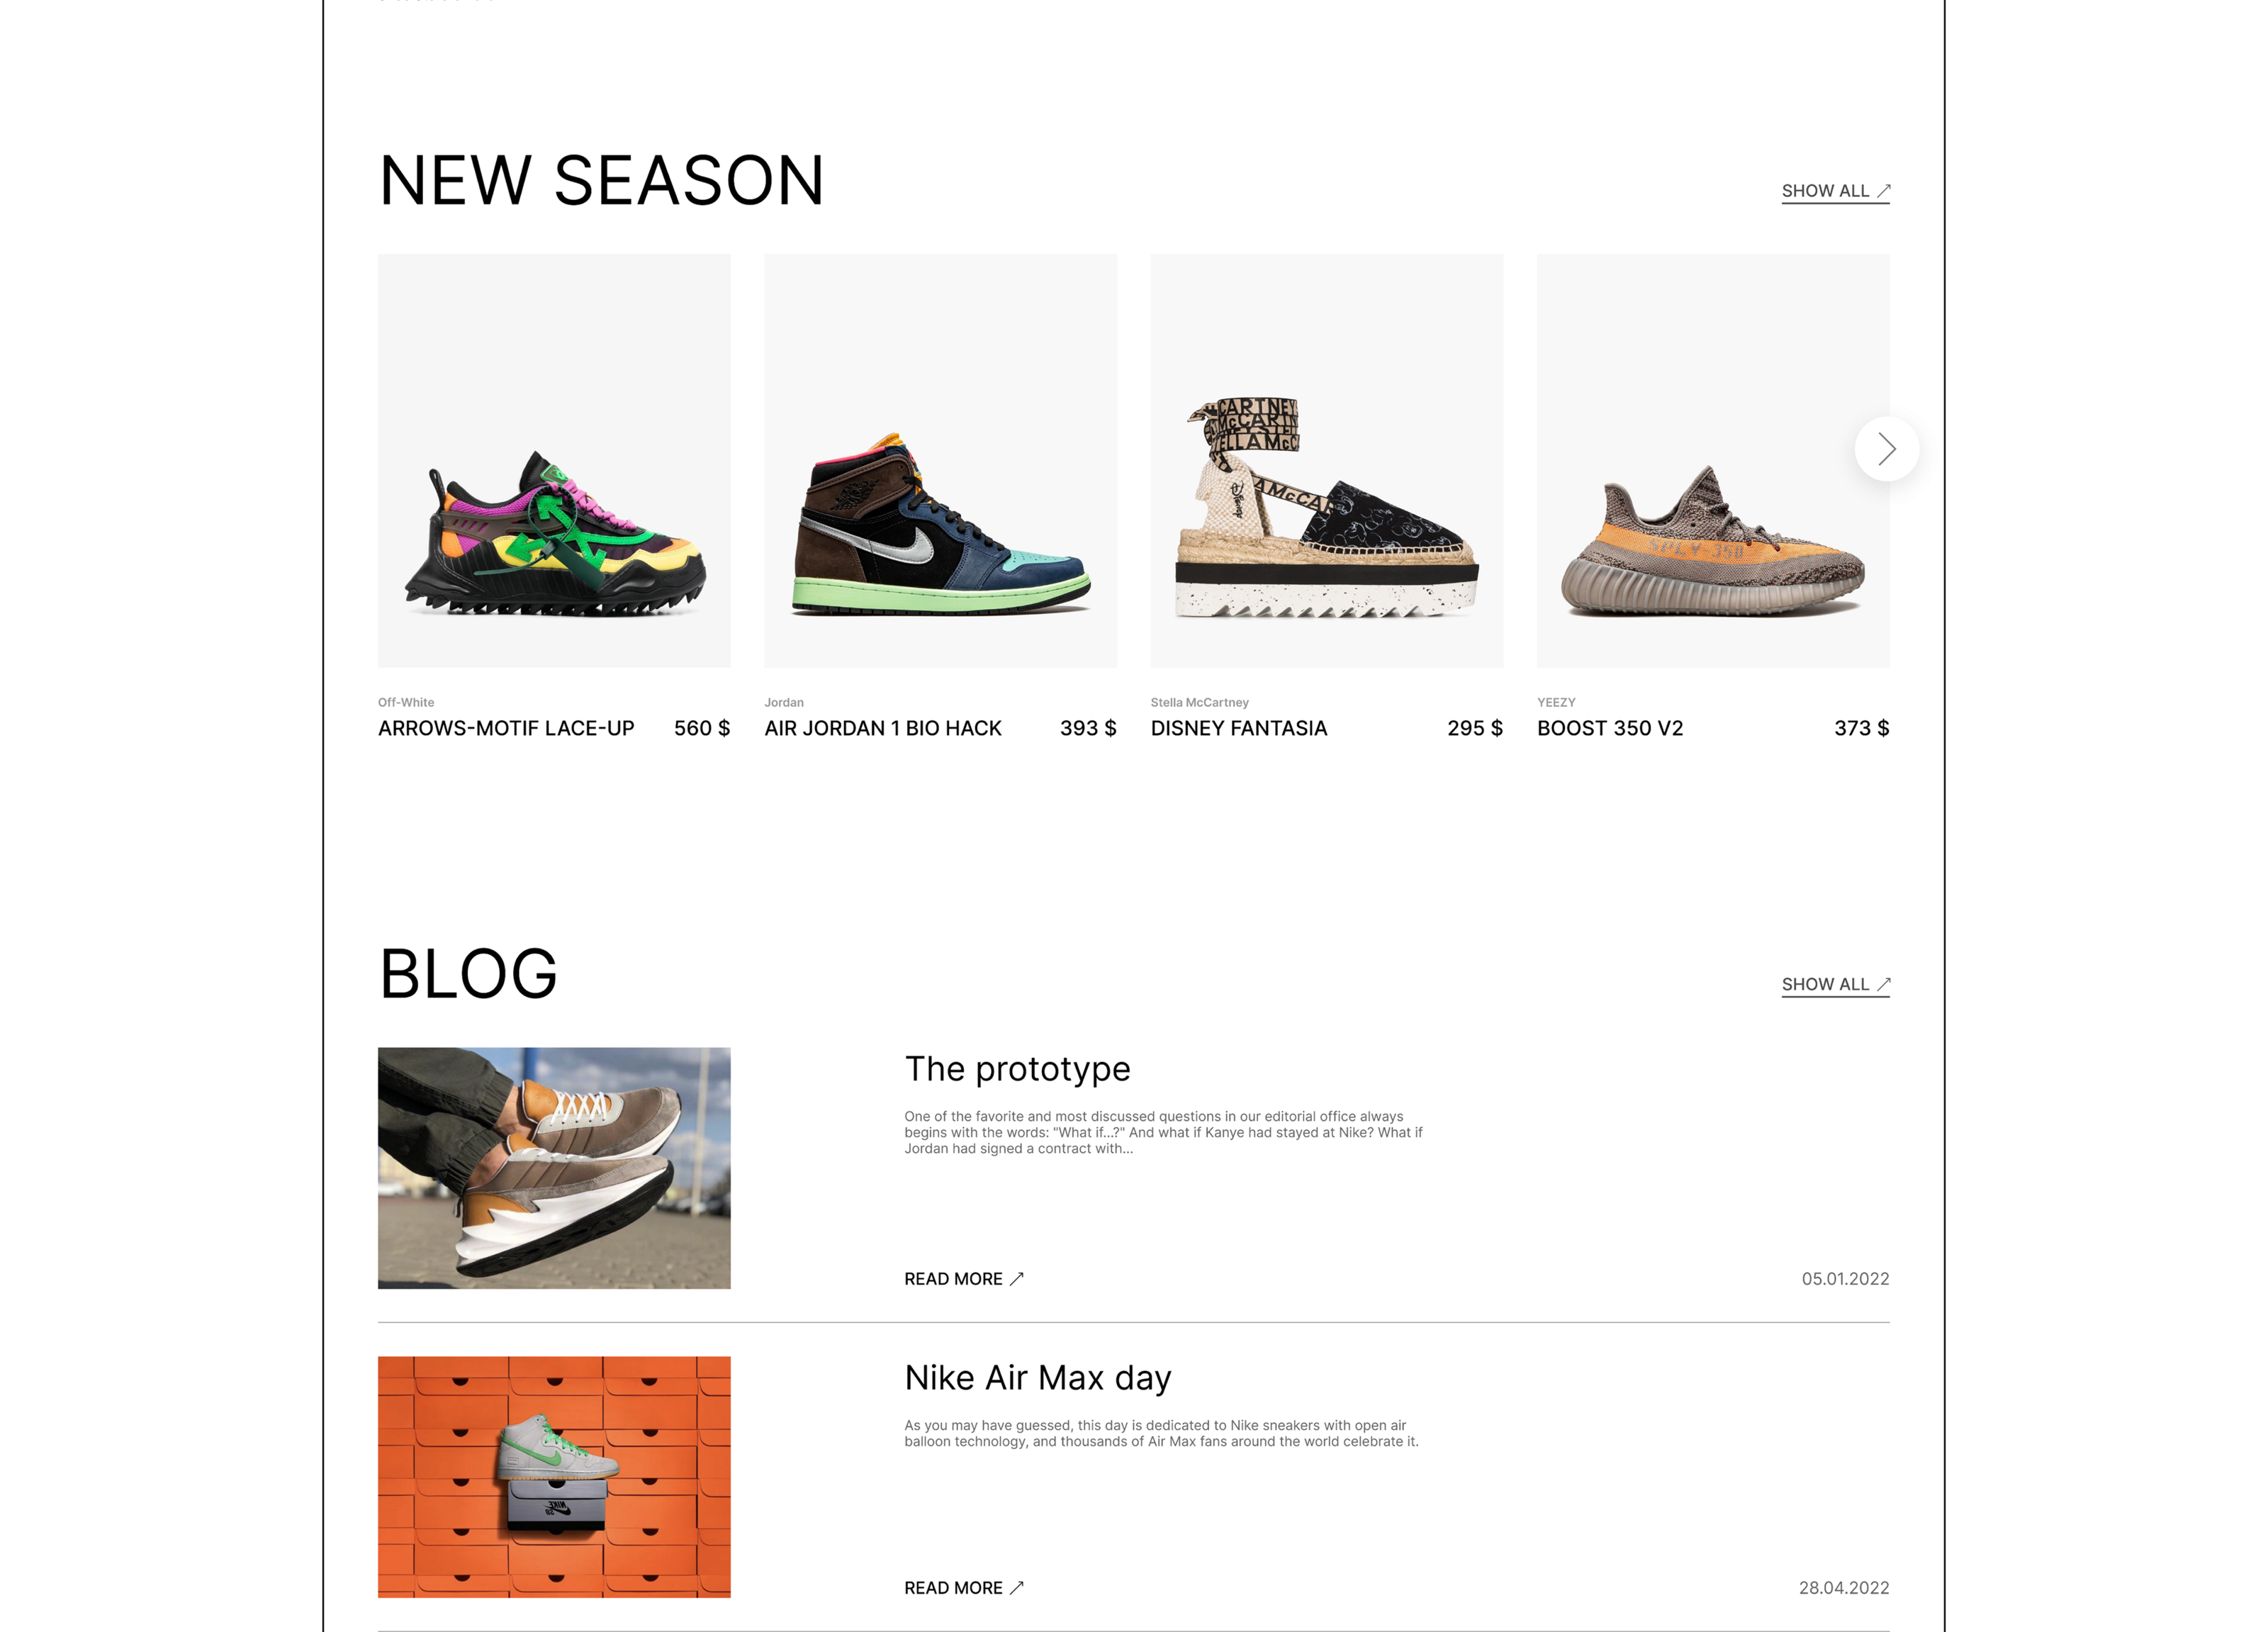Open The prototype blog post thumbnail
Image resolution: width=2268 pixels, height=1632 pixels.
pyautogui.click(x=554, y=1168)
